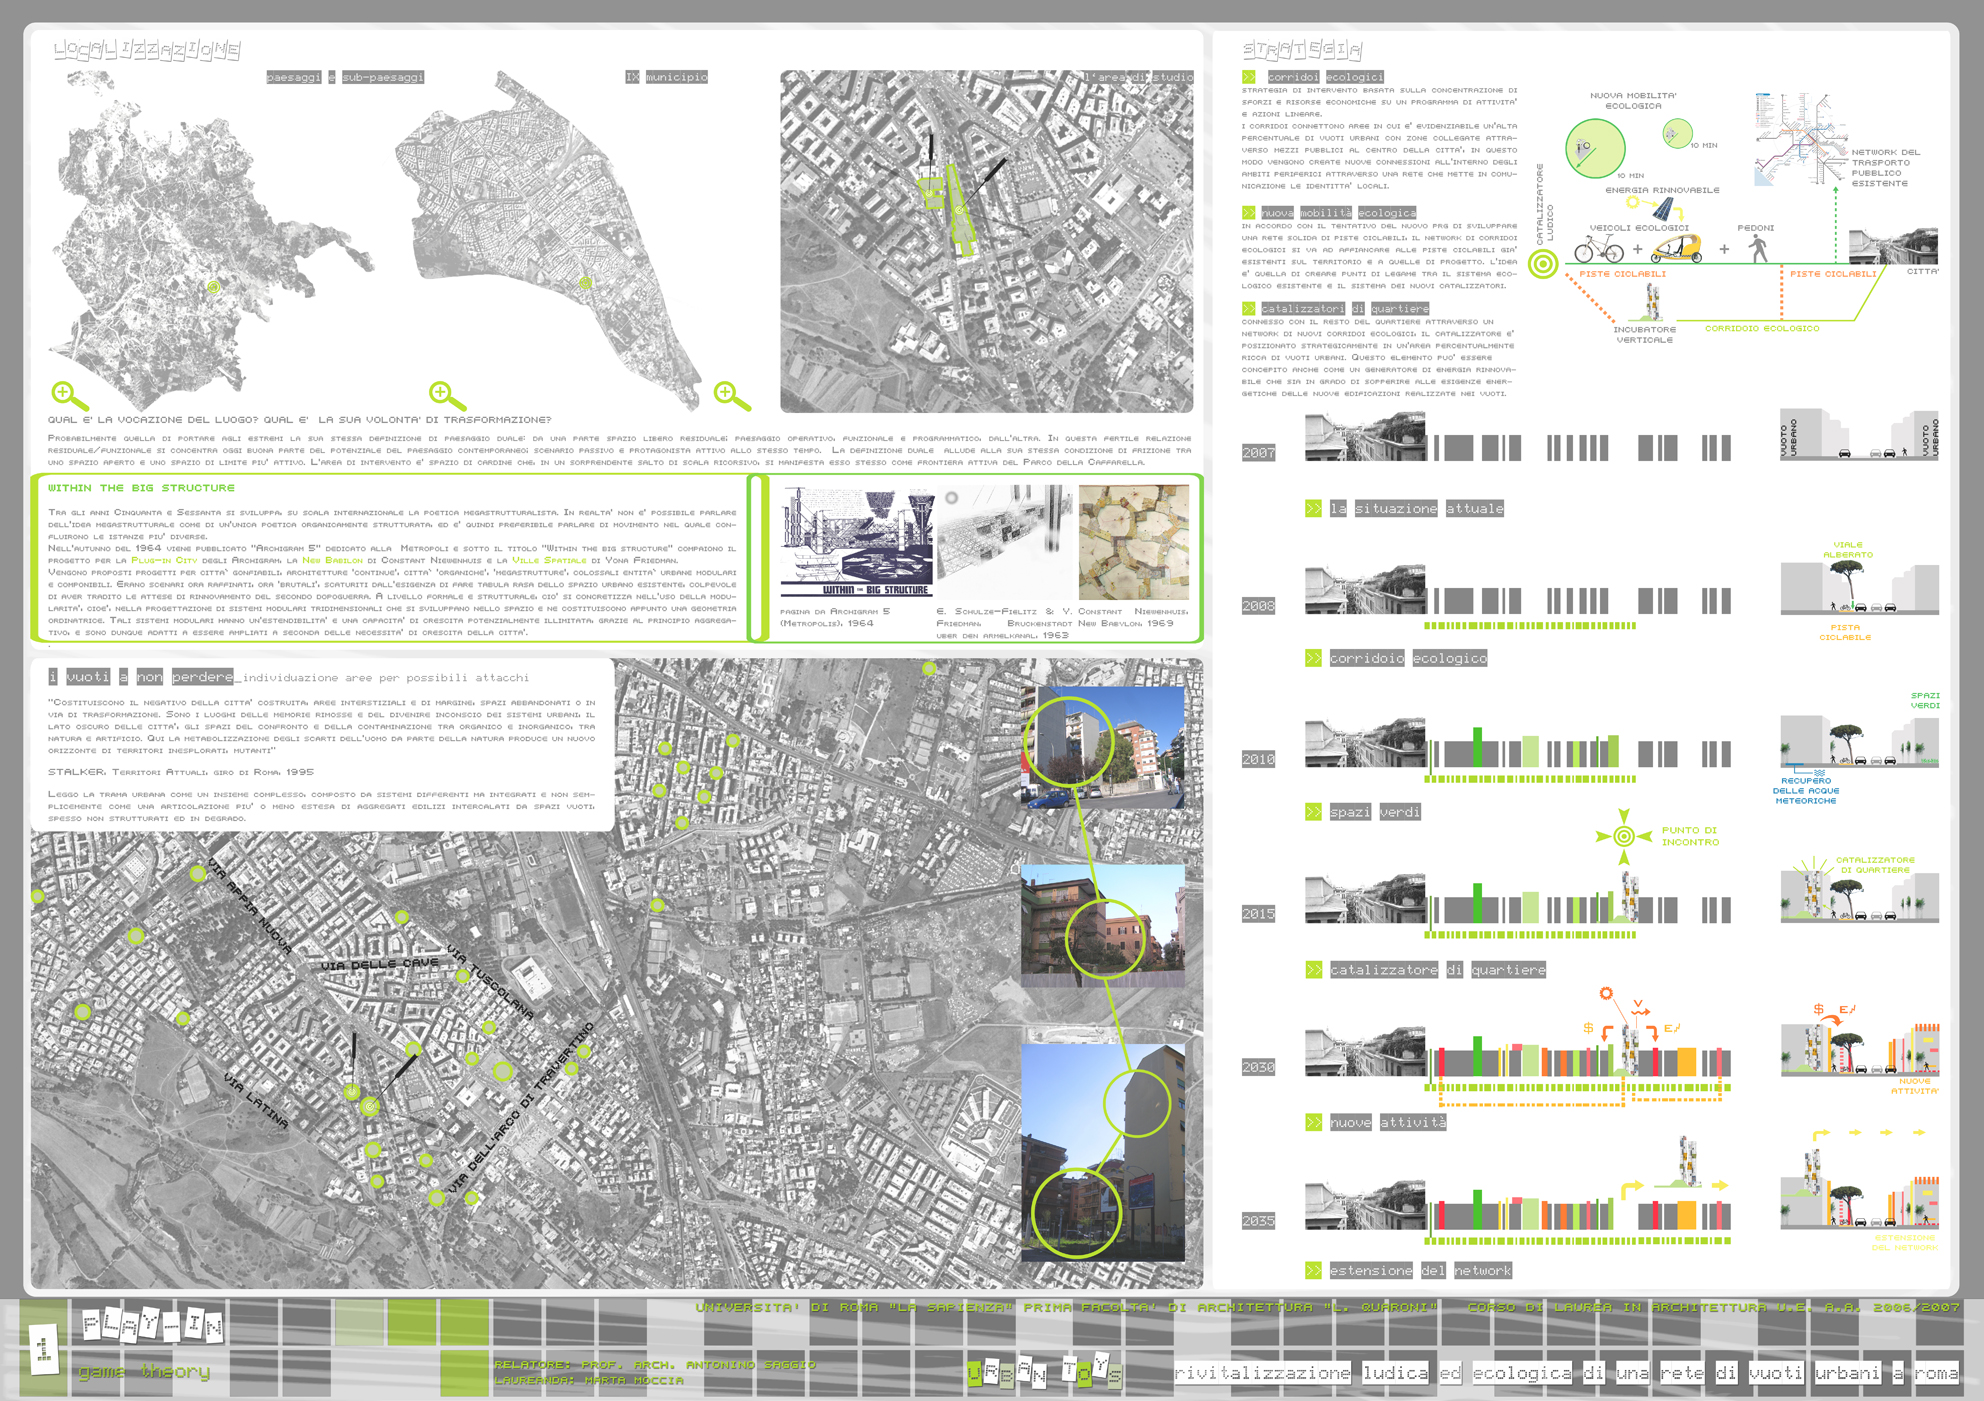Select the Strategia section title
Screen dimensions: 1984x1401
pyautogui.click(x=1301, y=49)
